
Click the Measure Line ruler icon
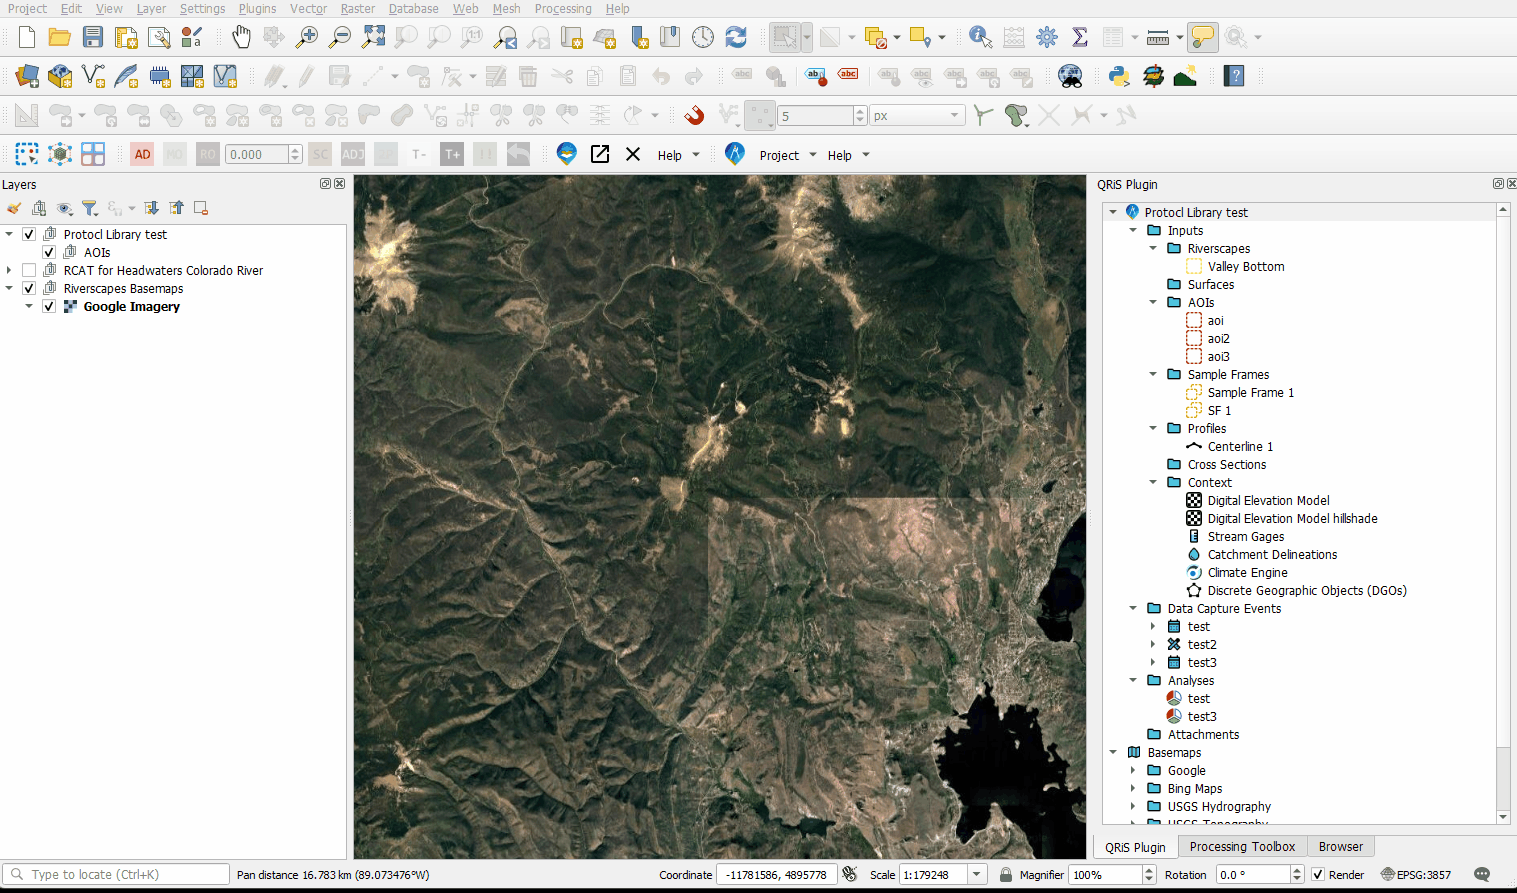1158,38
